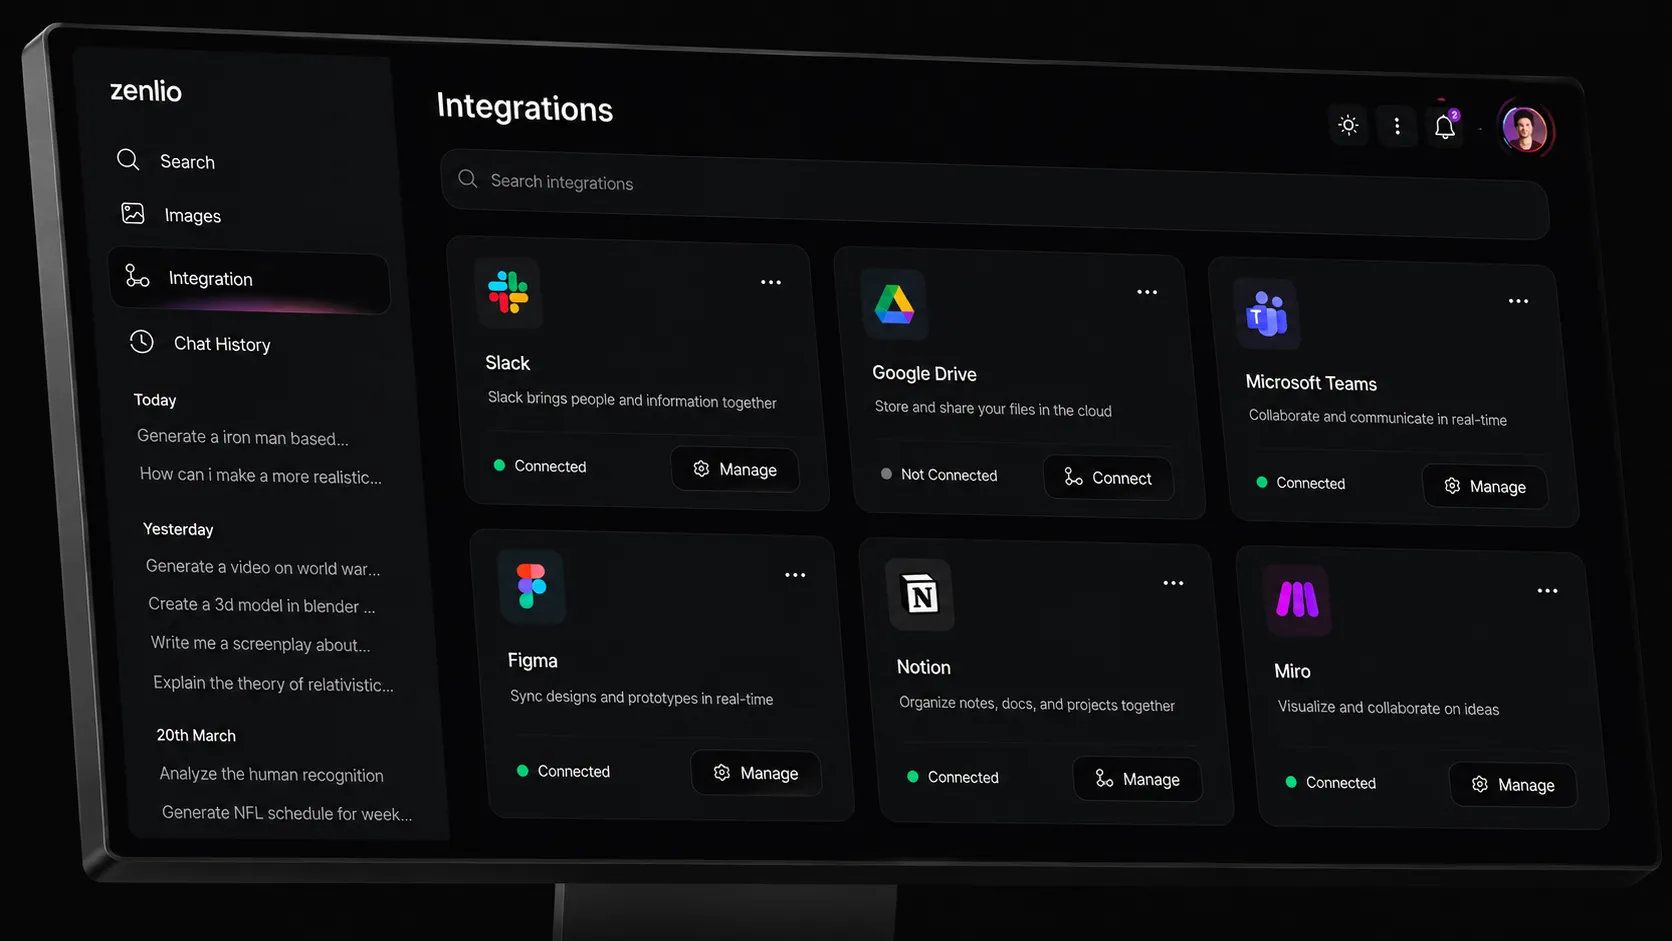This screenshot has height=941, width=1672.
Task: Click the sidebar Search magnifier icon
Action: (x=128, y=159)
